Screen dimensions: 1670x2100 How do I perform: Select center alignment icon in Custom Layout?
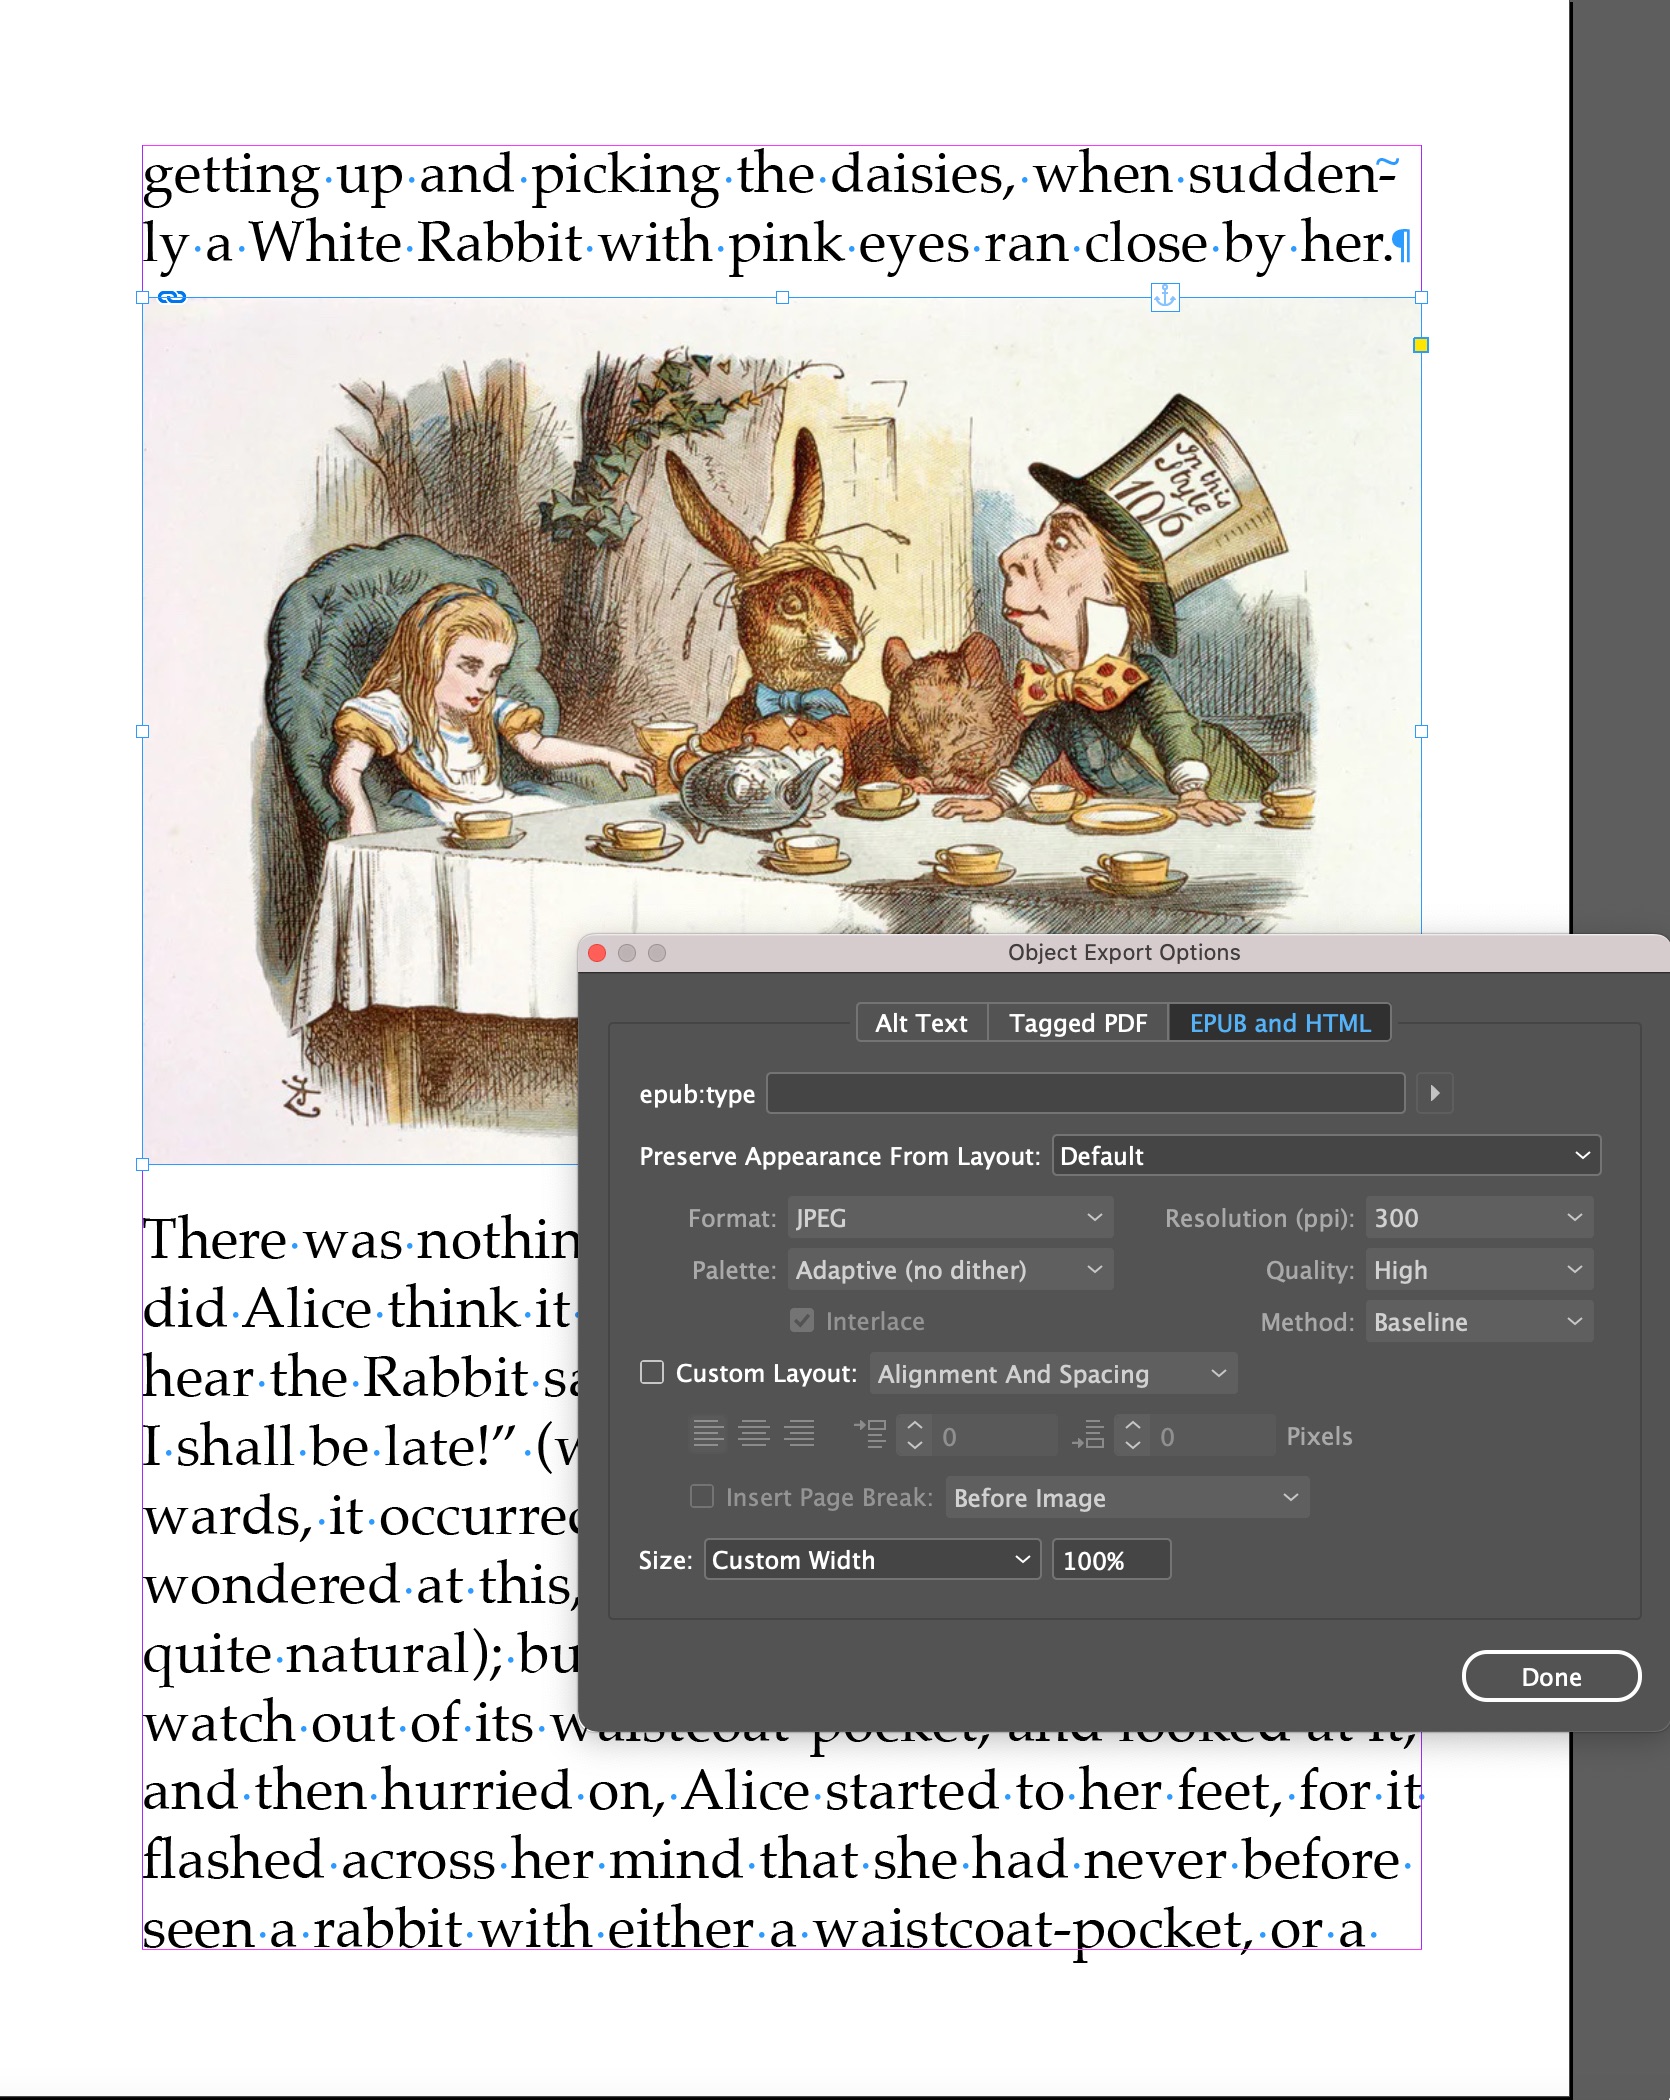[754, 1435]
